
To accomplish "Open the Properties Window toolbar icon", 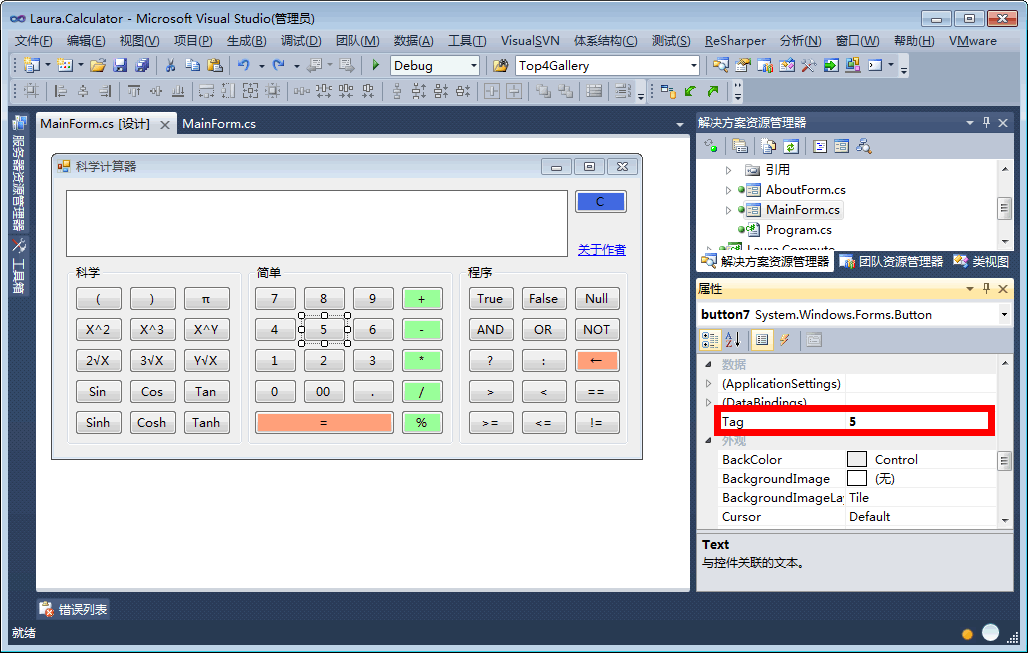I will (x=743, y=66).
